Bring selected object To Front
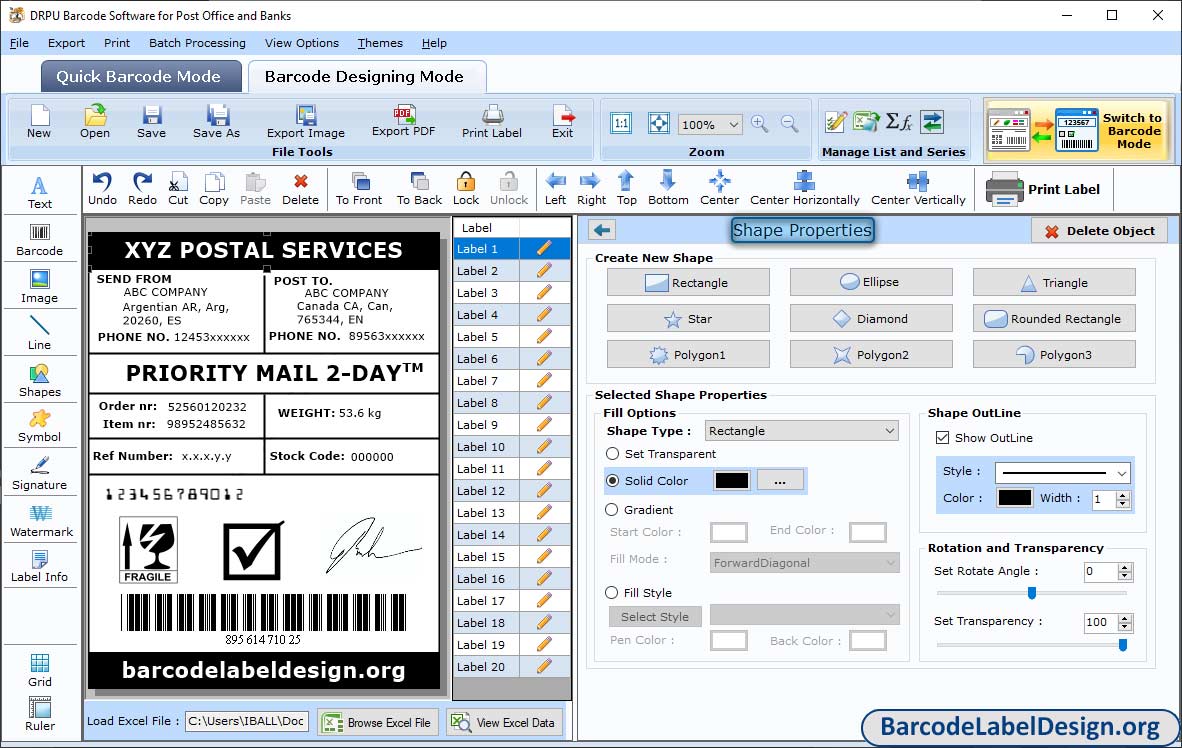1182x748 pixels. (359, 189)
